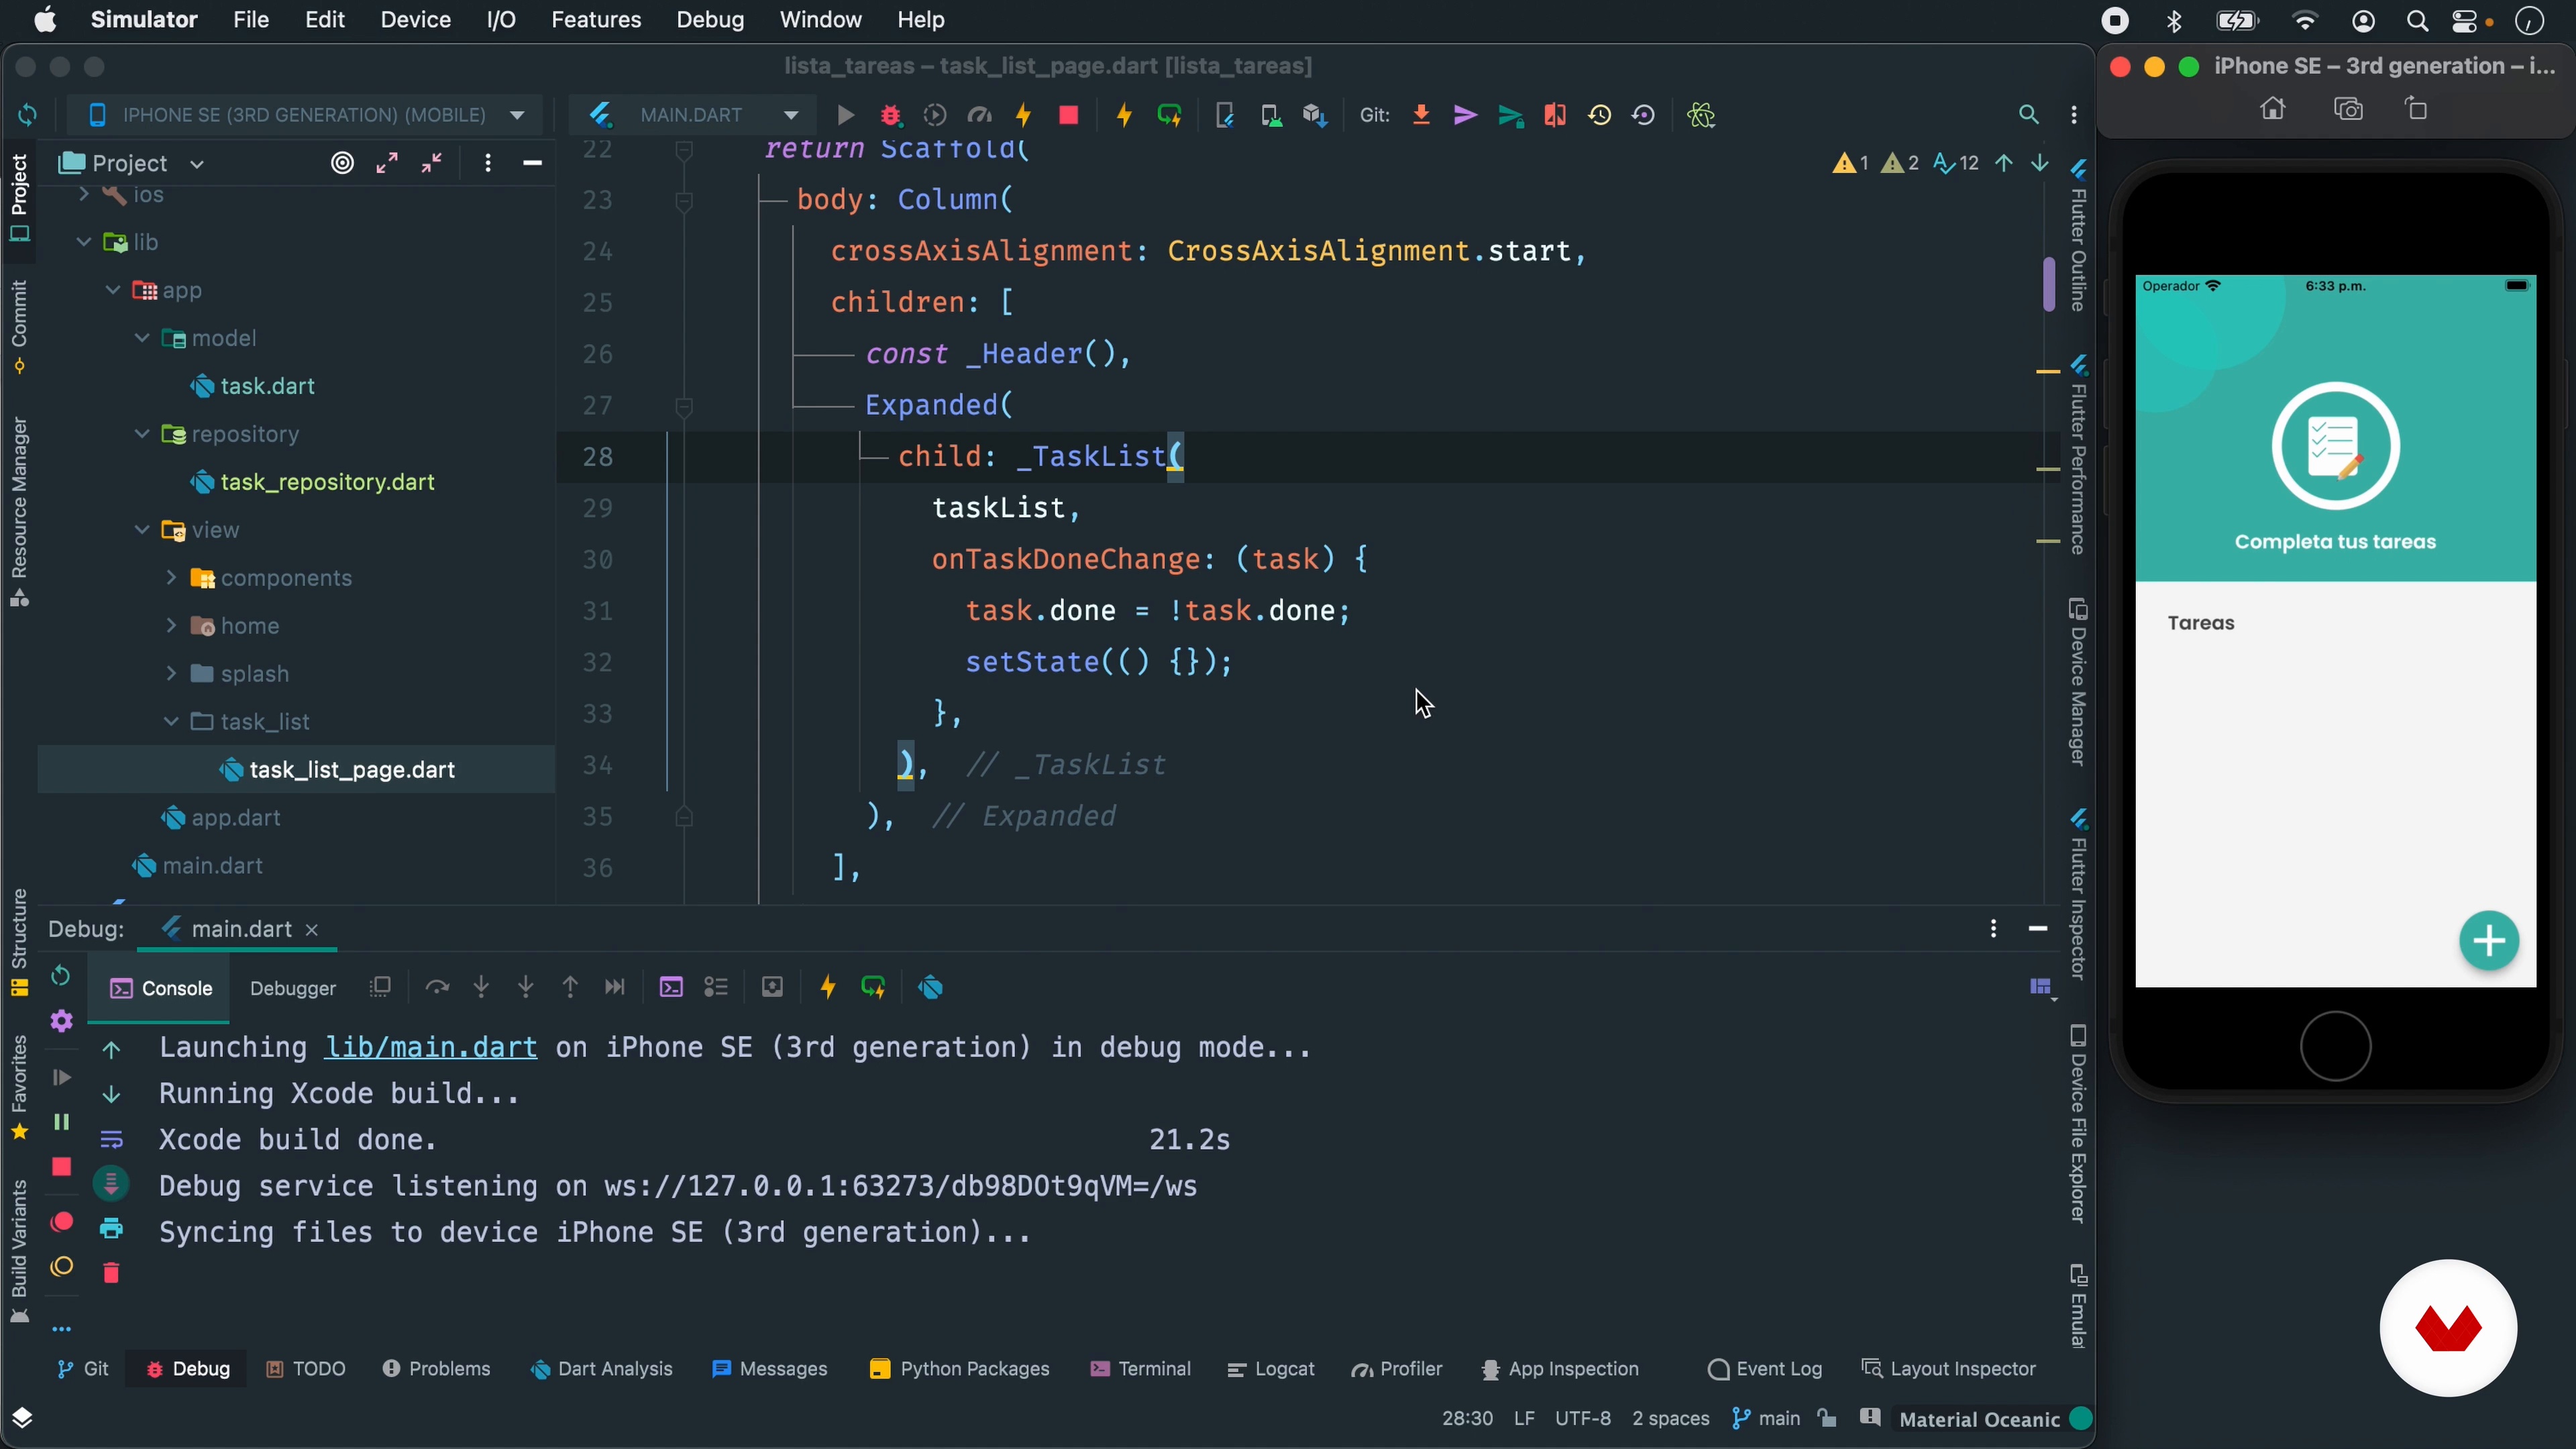This screenshot has width=2576, height=1449.
Task: Open task_repository.dart file
Action: 327,482
